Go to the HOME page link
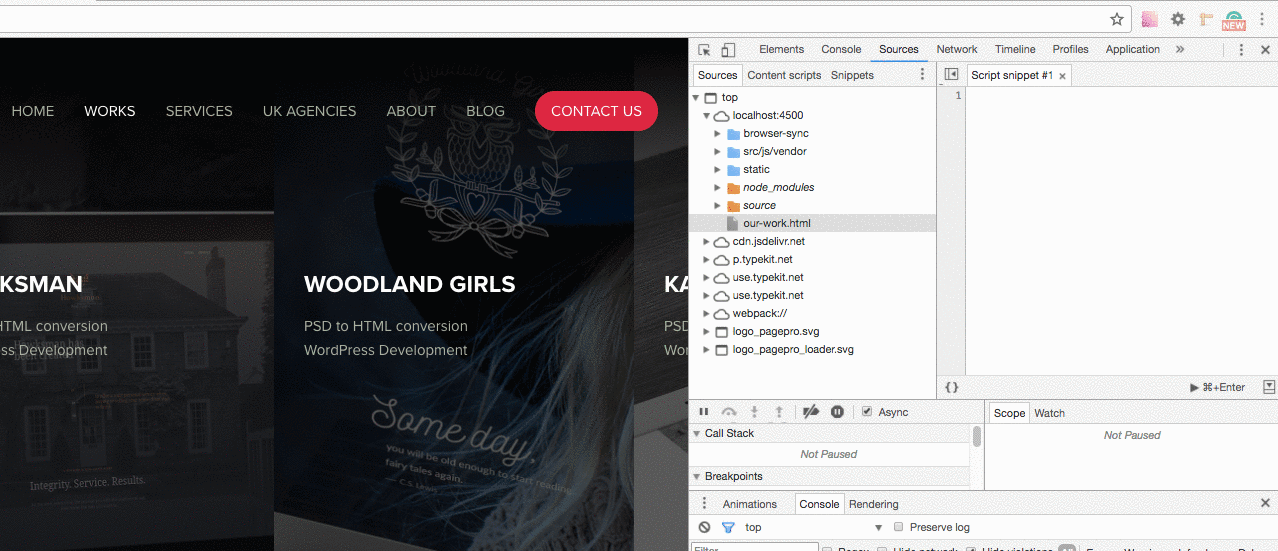Image resolution: width=1278 pixels, height=551 pixels. pyautogui.click(x=33, y=111)
